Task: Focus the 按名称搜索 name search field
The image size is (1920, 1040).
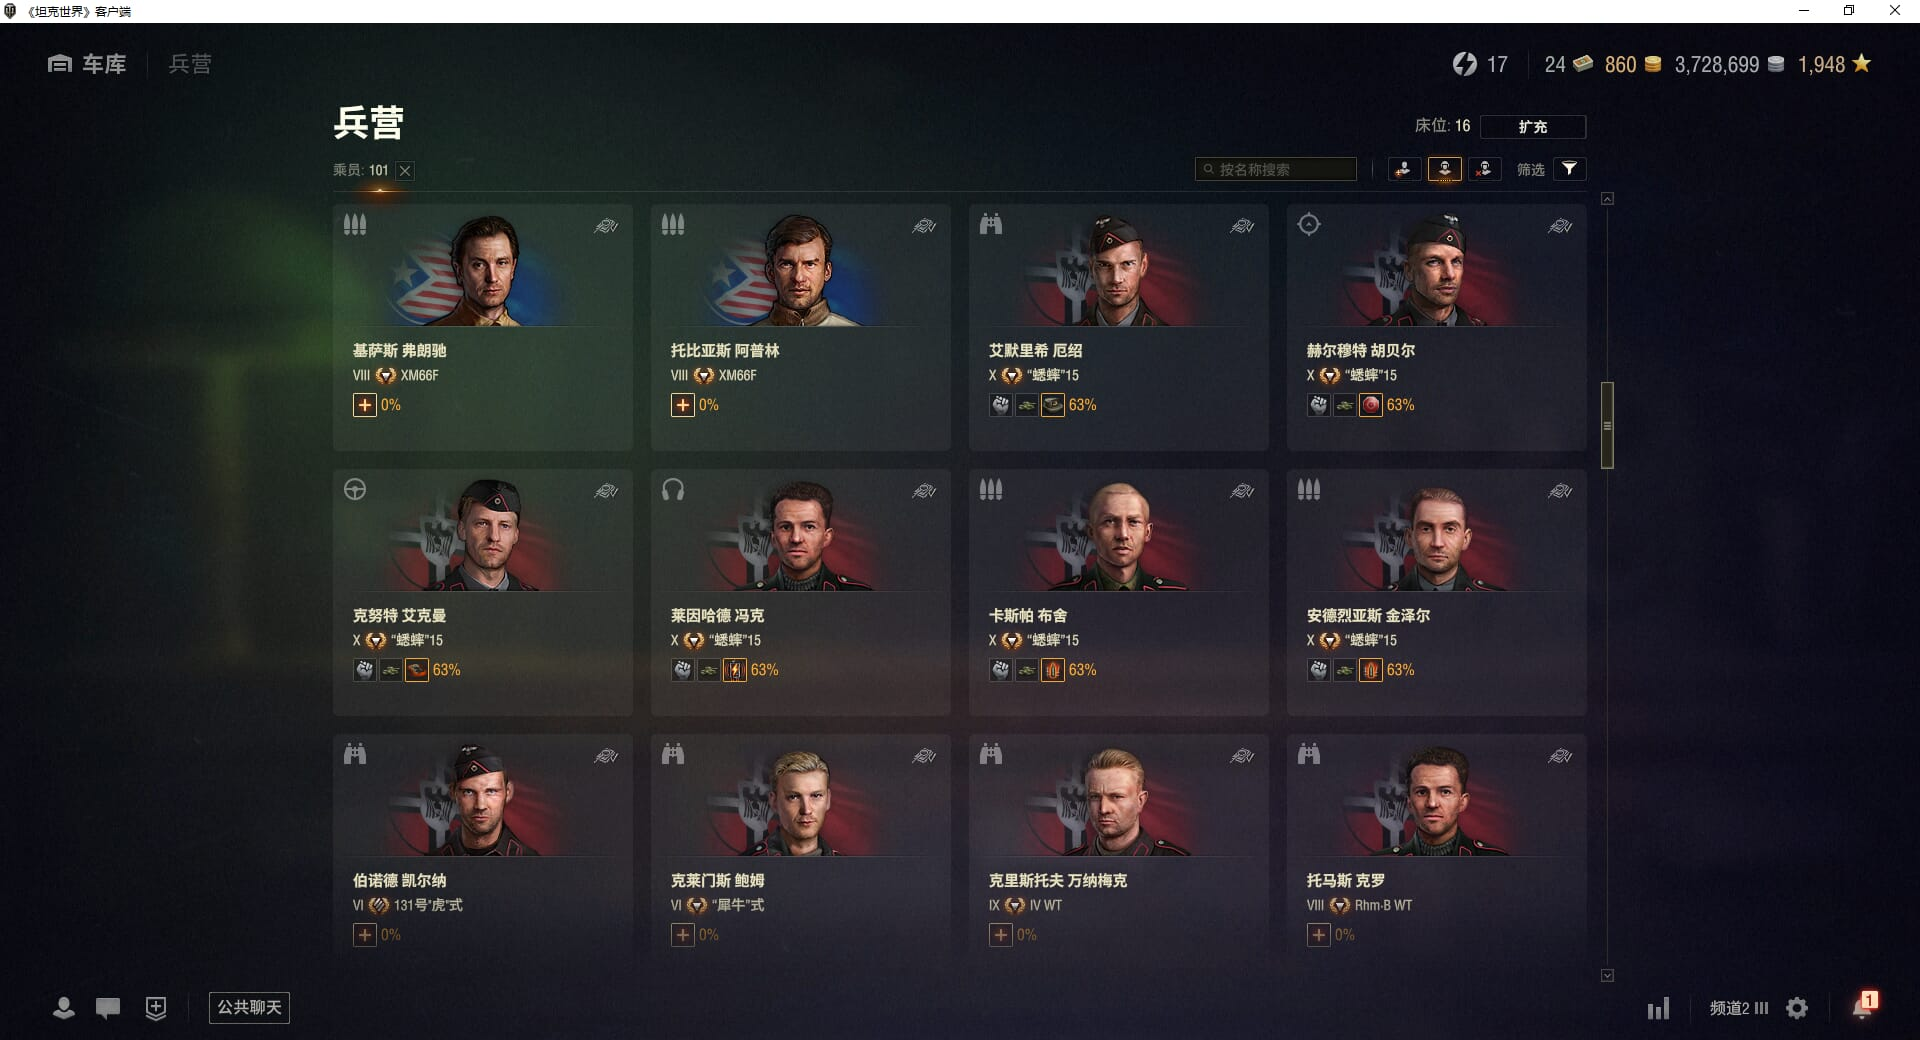Action: (x=1276, y=169)
